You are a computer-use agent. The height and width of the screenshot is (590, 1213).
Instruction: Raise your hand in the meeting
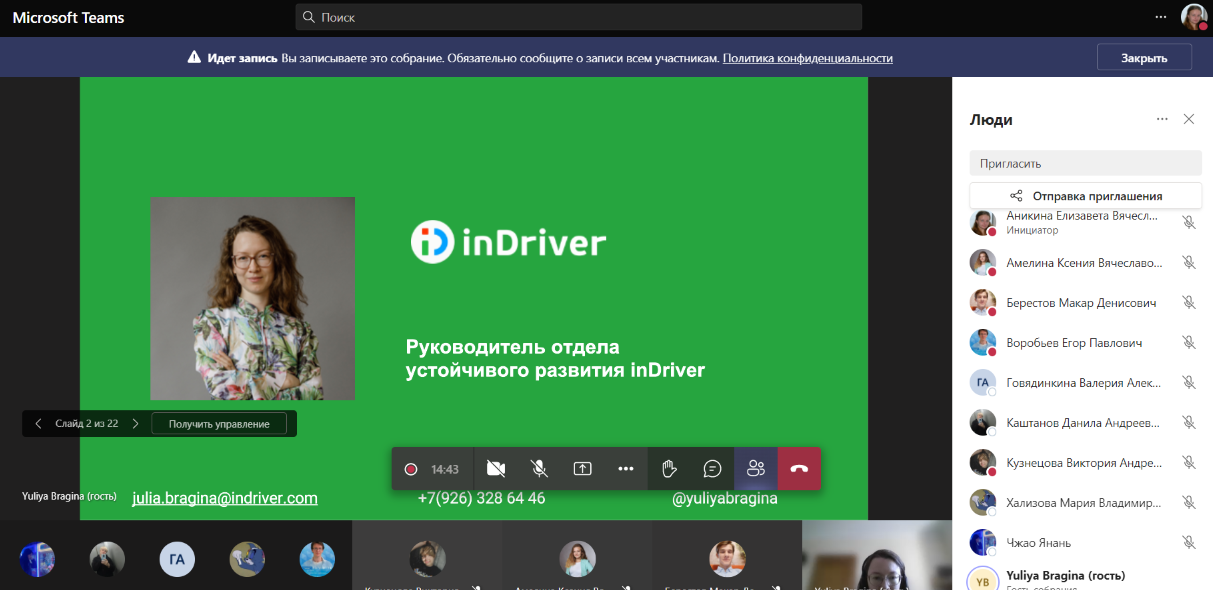point(669,468)
